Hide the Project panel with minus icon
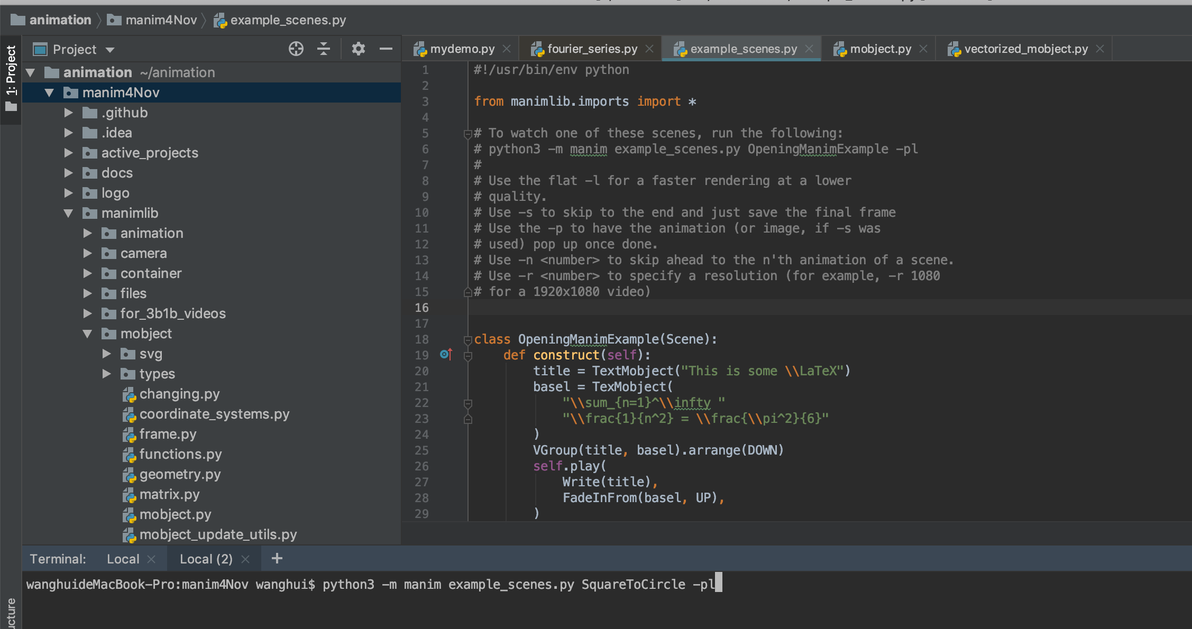Image resolution: width=1192 pixels, height=629 pixels. [385, 49]
